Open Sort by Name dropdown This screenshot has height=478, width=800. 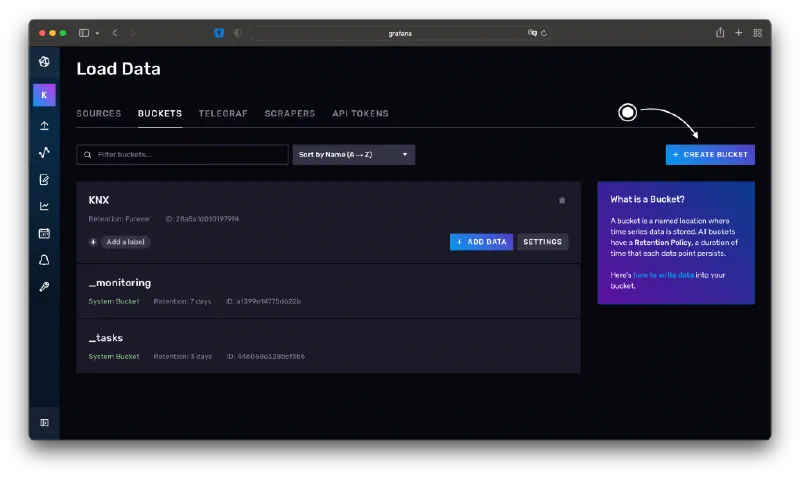pos(354,155)
